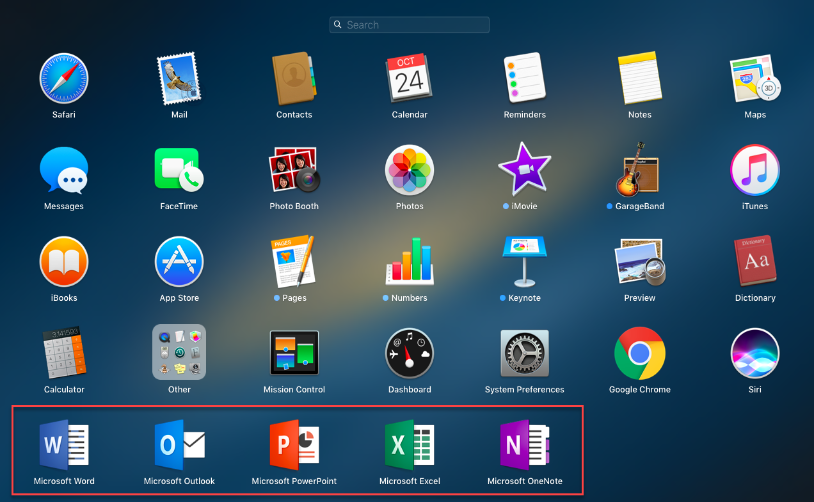
Task: Launch GarageBand
Action: (637, 170)
